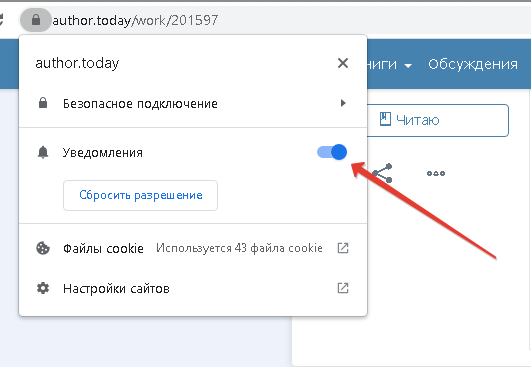Viewport: 531px width, 367px height.
Task: Click the lock icon in address bar
Action: (36, 20)
